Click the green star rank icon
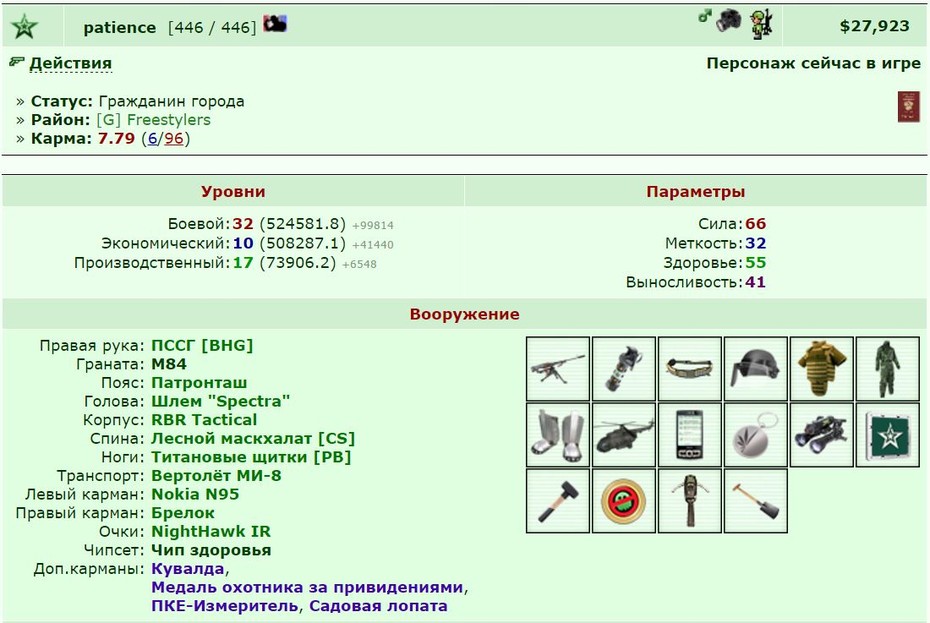Screen dimensions: 930x623 [x=24, y=27]
